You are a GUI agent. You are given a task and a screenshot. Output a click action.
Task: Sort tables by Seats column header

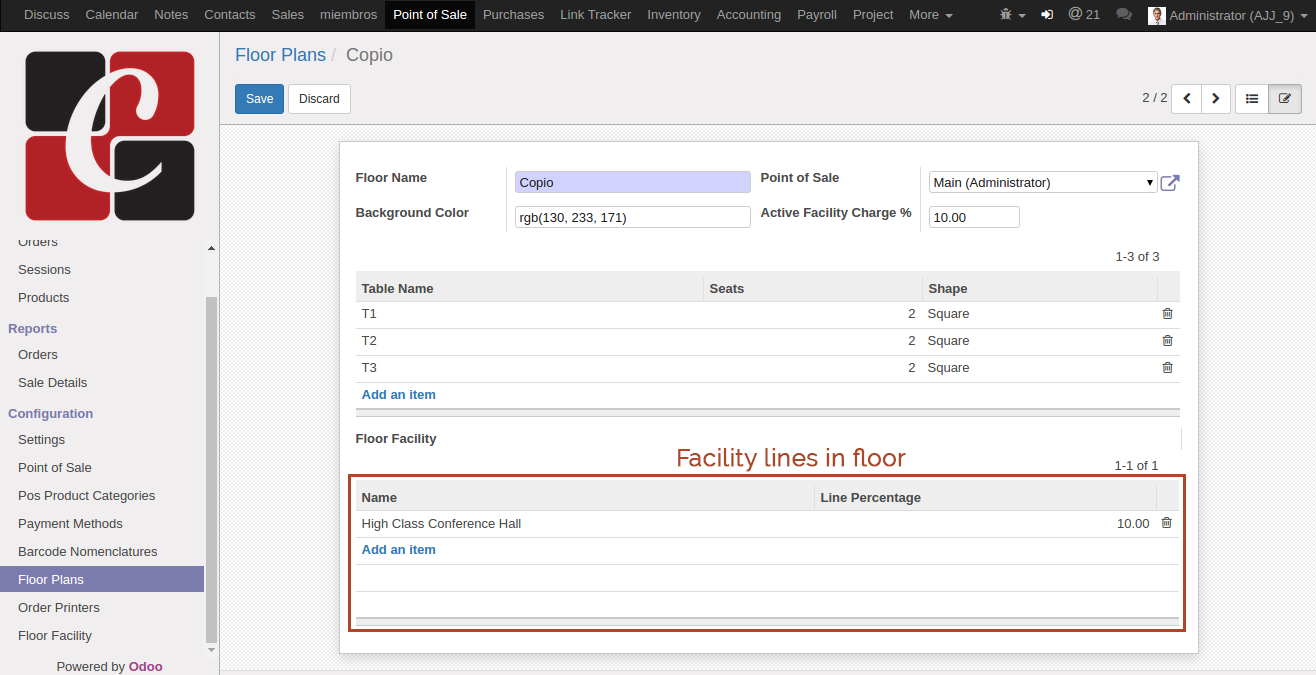[x=813, y=288]
